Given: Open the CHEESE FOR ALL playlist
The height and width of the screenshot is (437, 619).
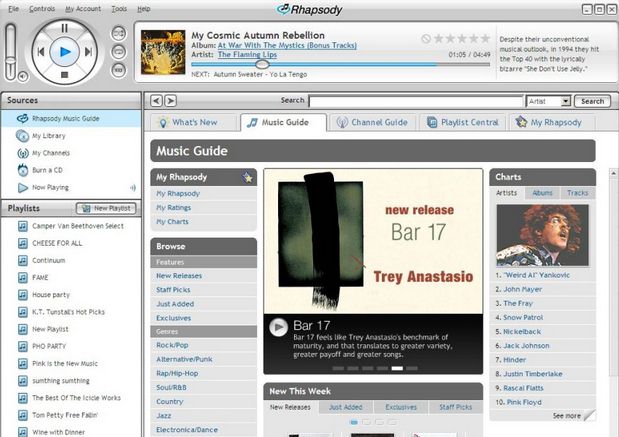Looking at the screenshot, I should point(57,243).
